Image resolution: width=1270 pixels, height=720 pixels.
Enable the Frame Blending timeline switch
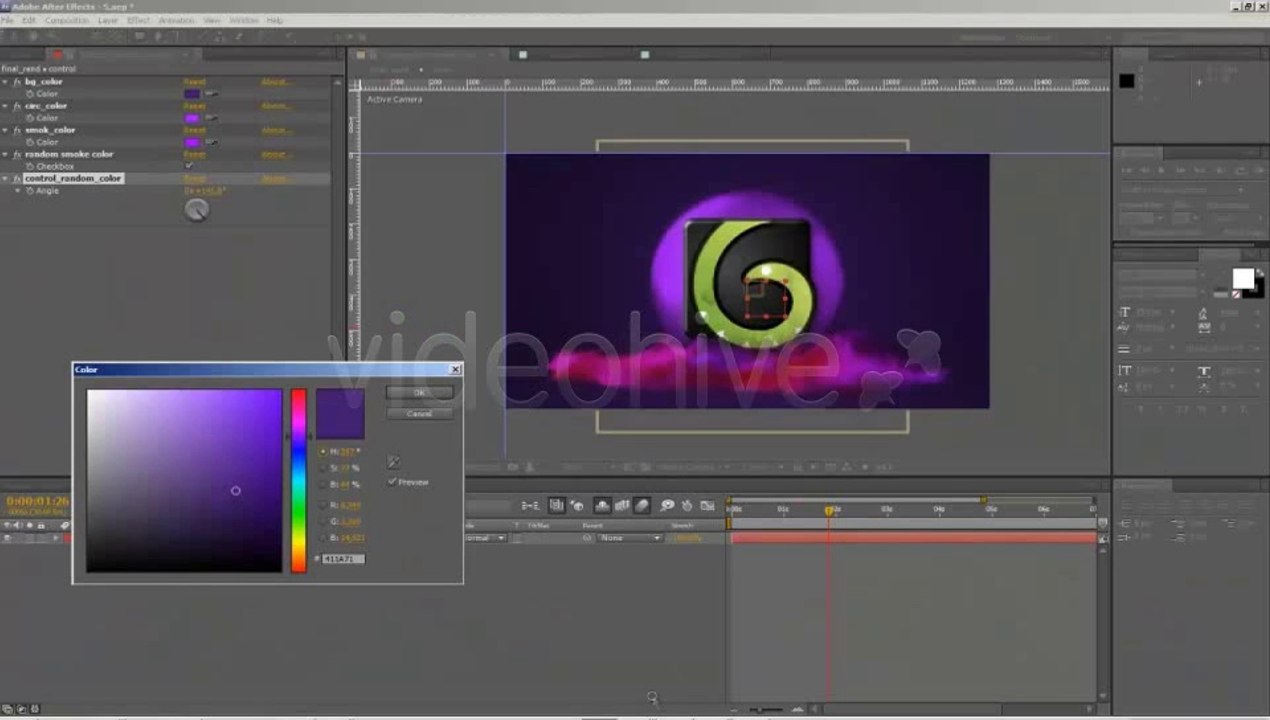point(622,506)
